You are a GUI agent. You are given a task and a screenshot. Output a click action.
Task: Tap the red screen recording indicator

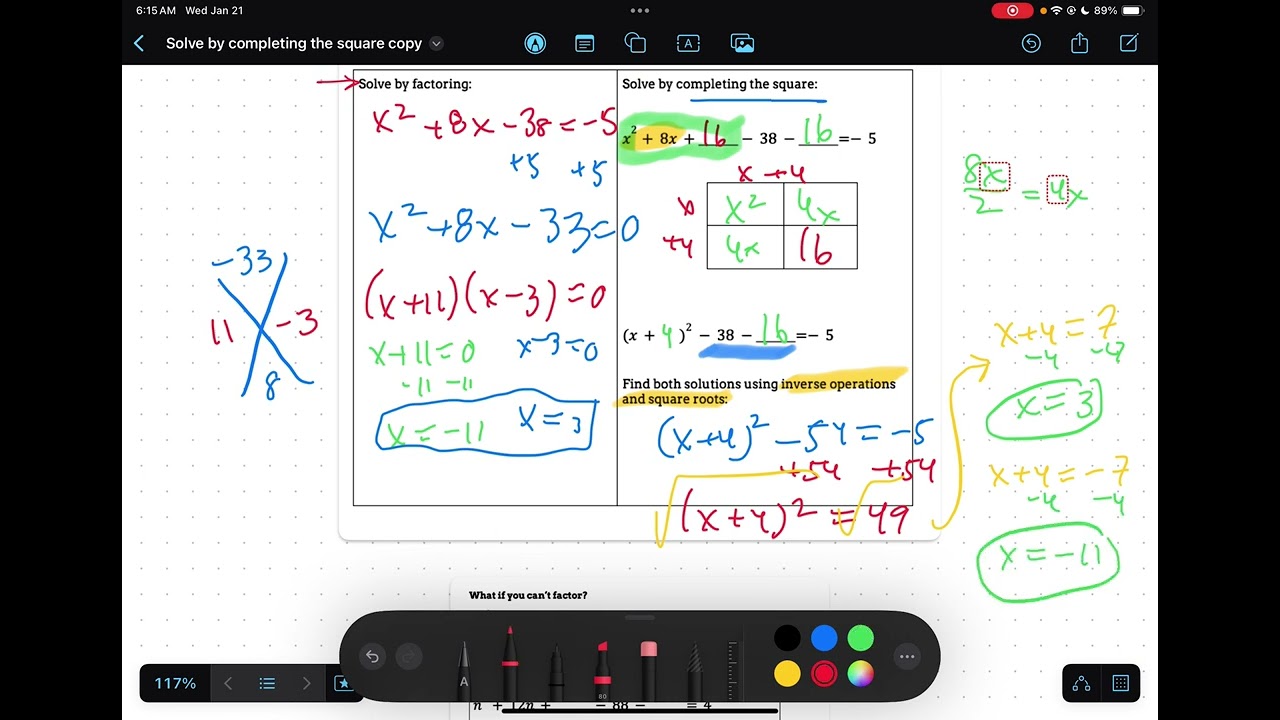pyautogui.click(x=1012, y=10)
